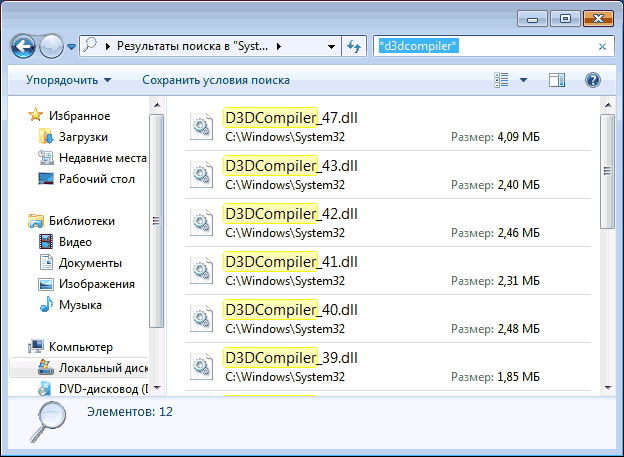The image size is (624, 457).
Task: Click the Загрузки folder icon
Action: point(46,137)
